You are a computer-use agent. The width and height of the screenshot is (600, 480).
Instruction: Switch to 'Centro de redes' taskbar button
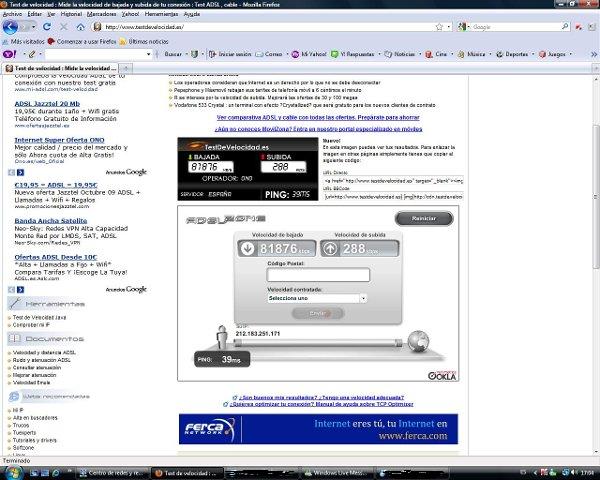coord(111,473)
